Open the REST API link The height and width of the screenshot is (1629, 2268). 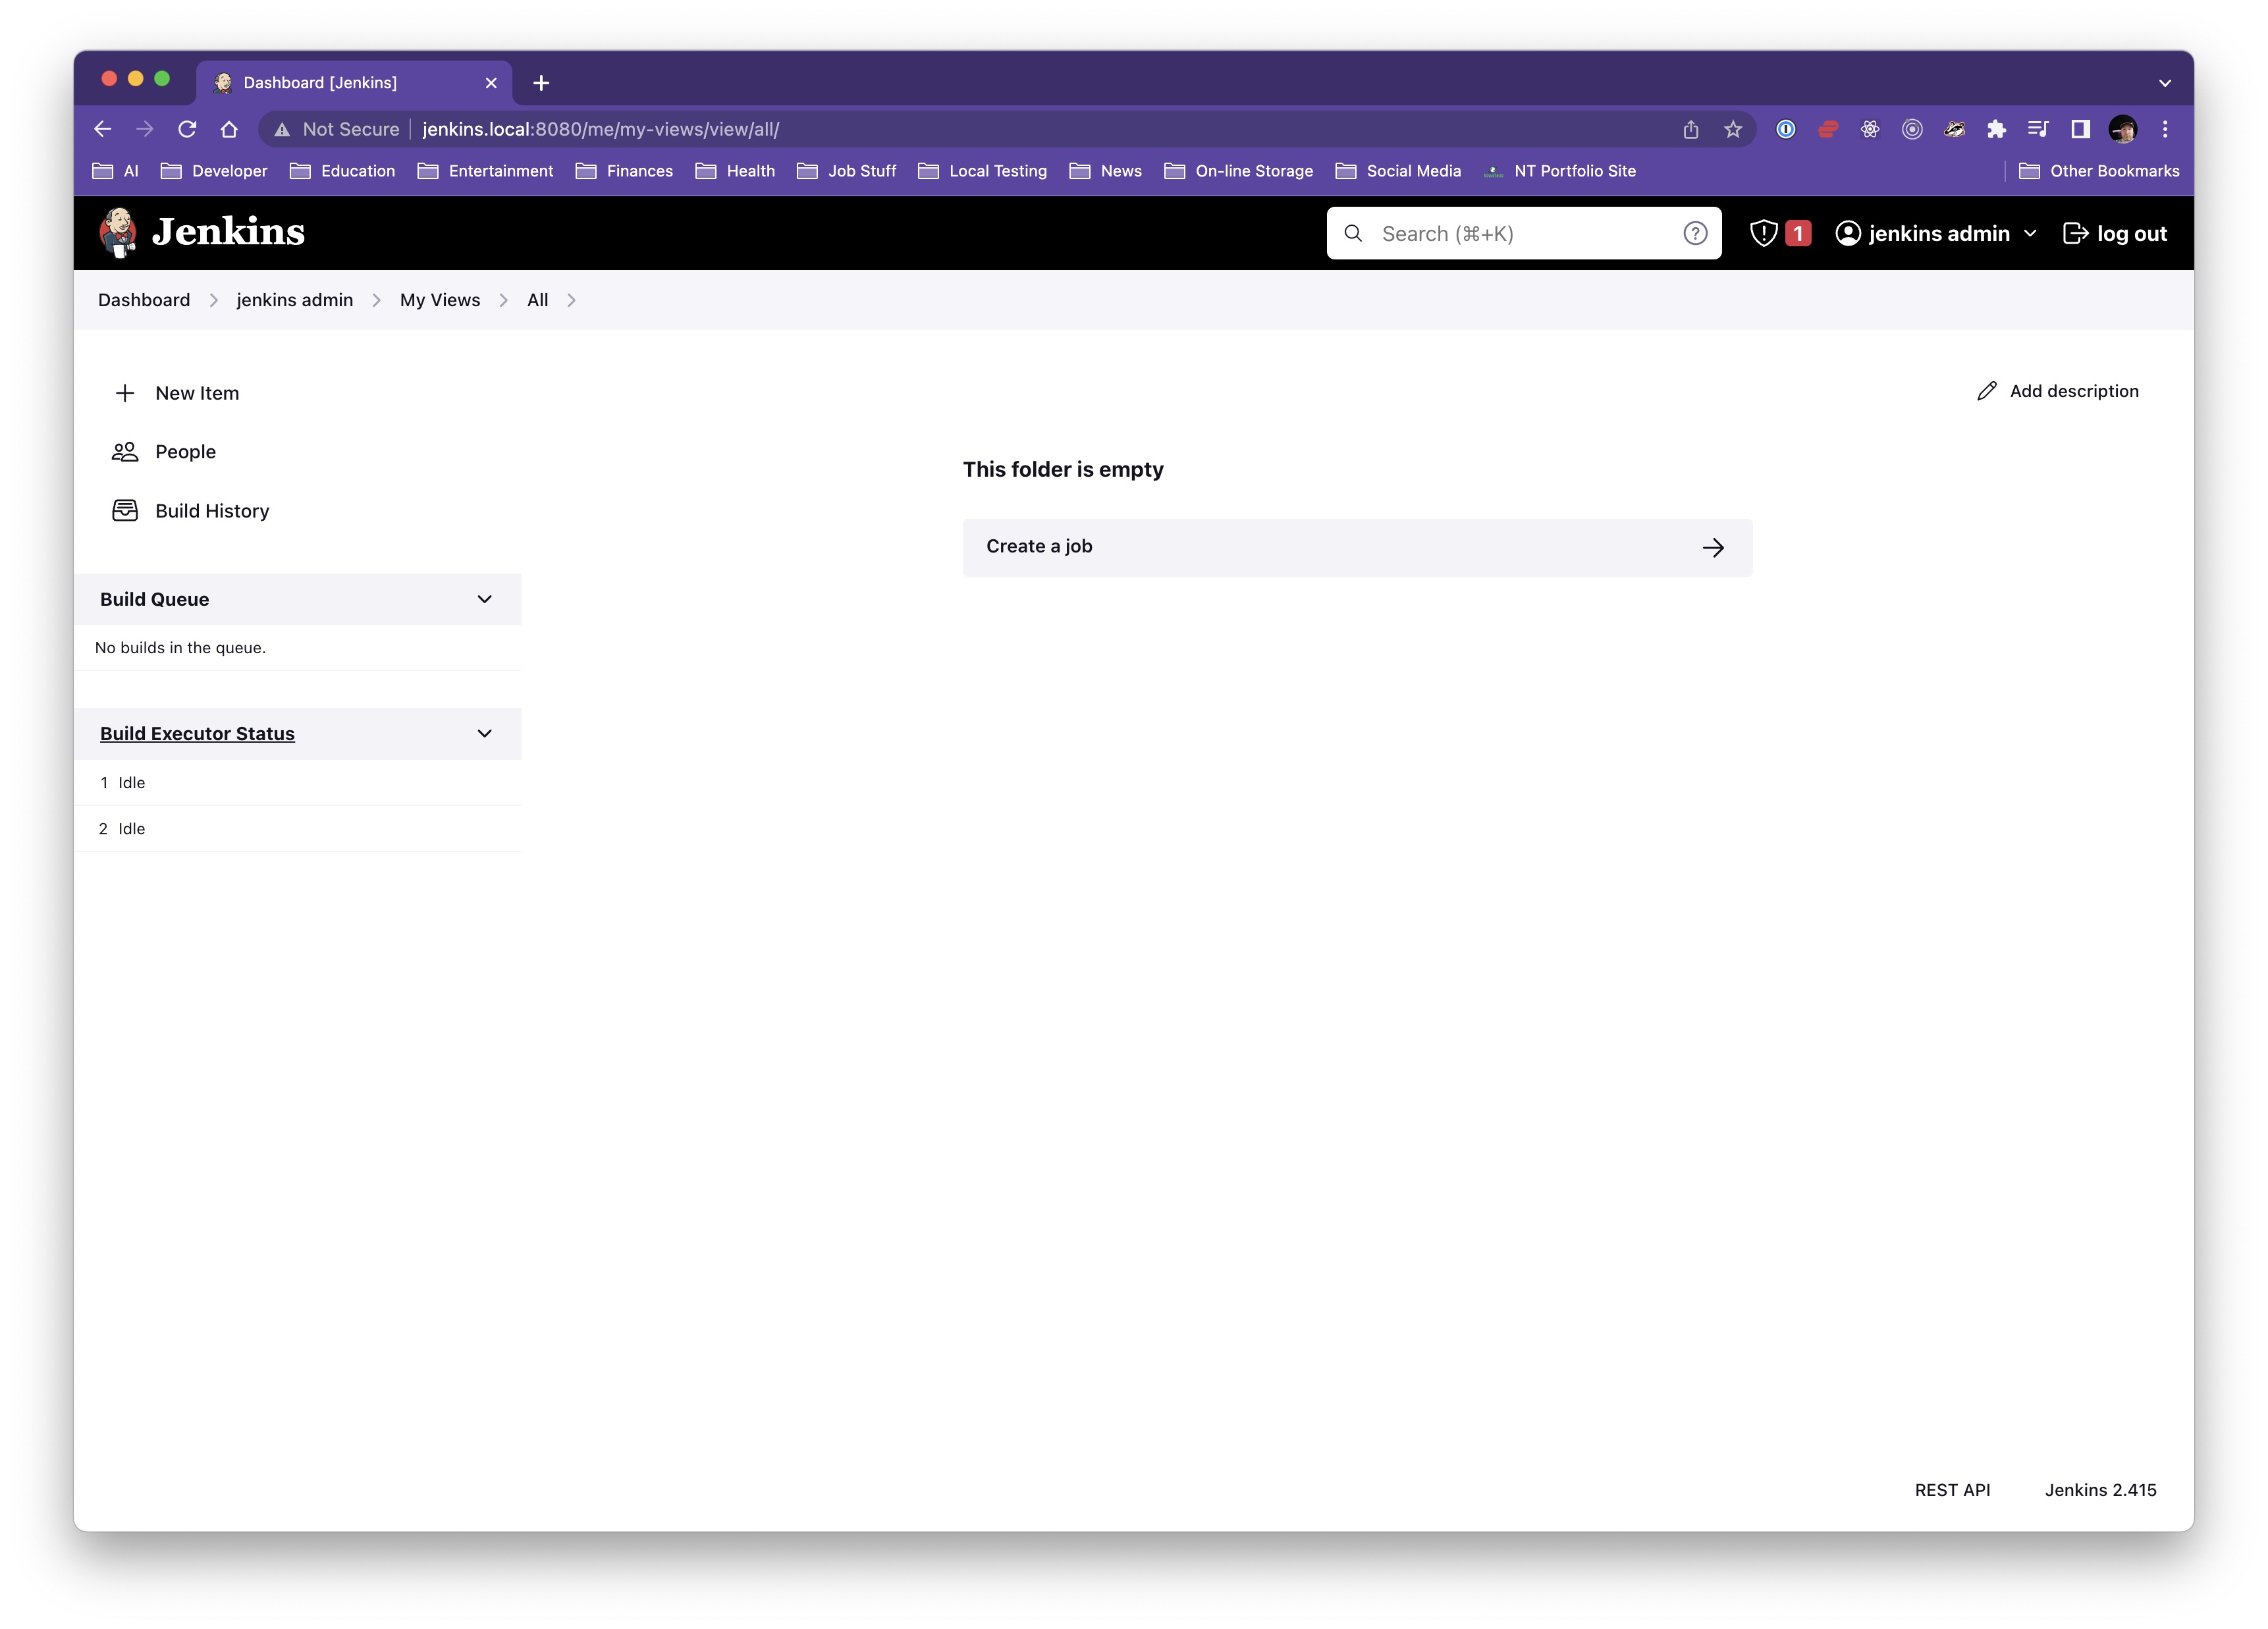1951,1489
